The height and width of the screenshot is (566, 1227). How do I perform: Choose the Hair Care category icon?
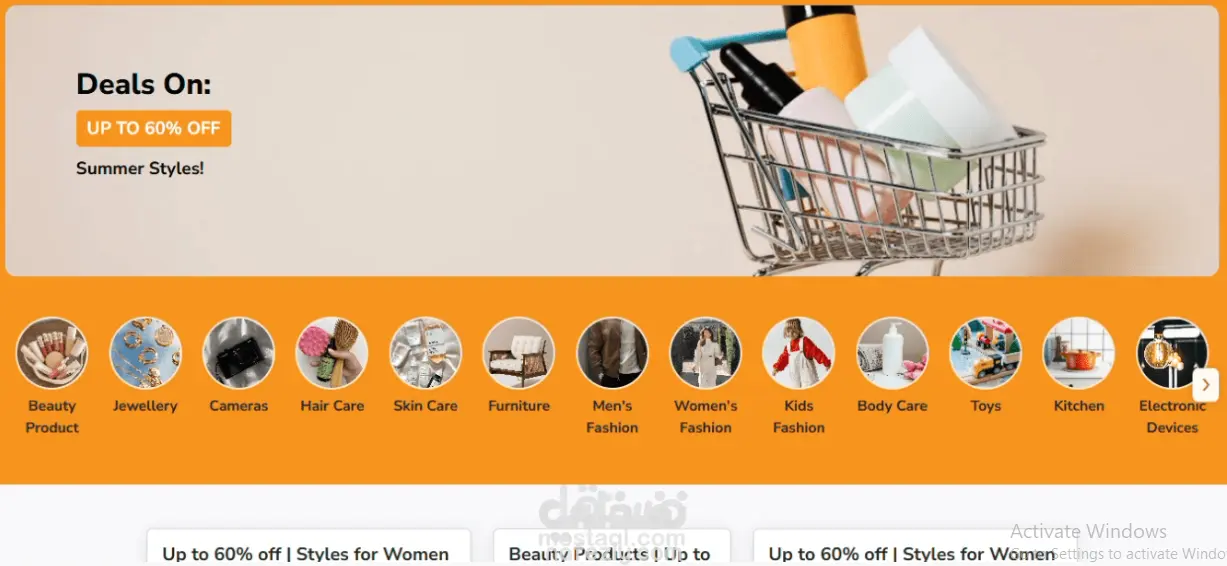pyautogui.click(x=332, y=353)
